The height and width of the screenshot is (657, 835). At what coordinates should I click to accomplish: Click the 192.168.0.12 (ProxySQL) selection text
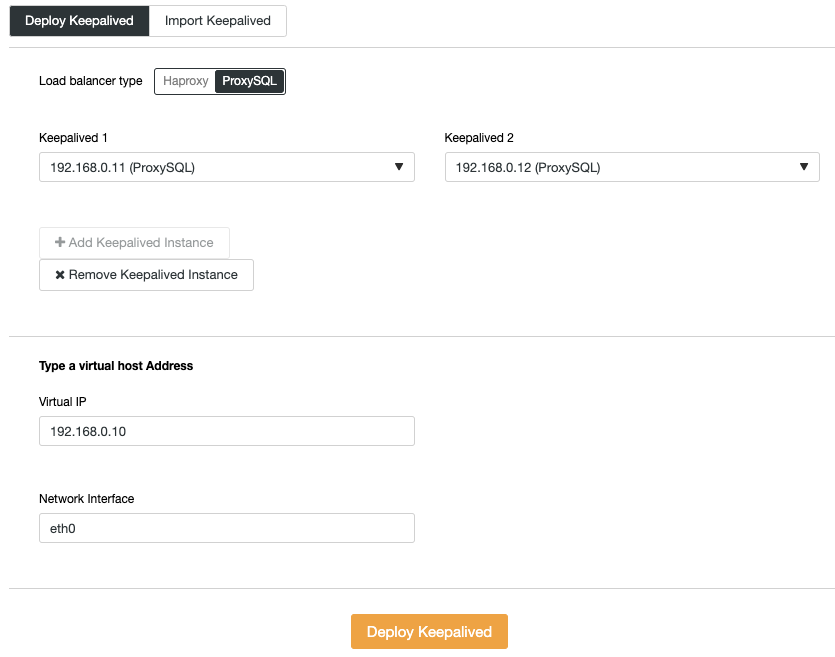pos(528,168)
